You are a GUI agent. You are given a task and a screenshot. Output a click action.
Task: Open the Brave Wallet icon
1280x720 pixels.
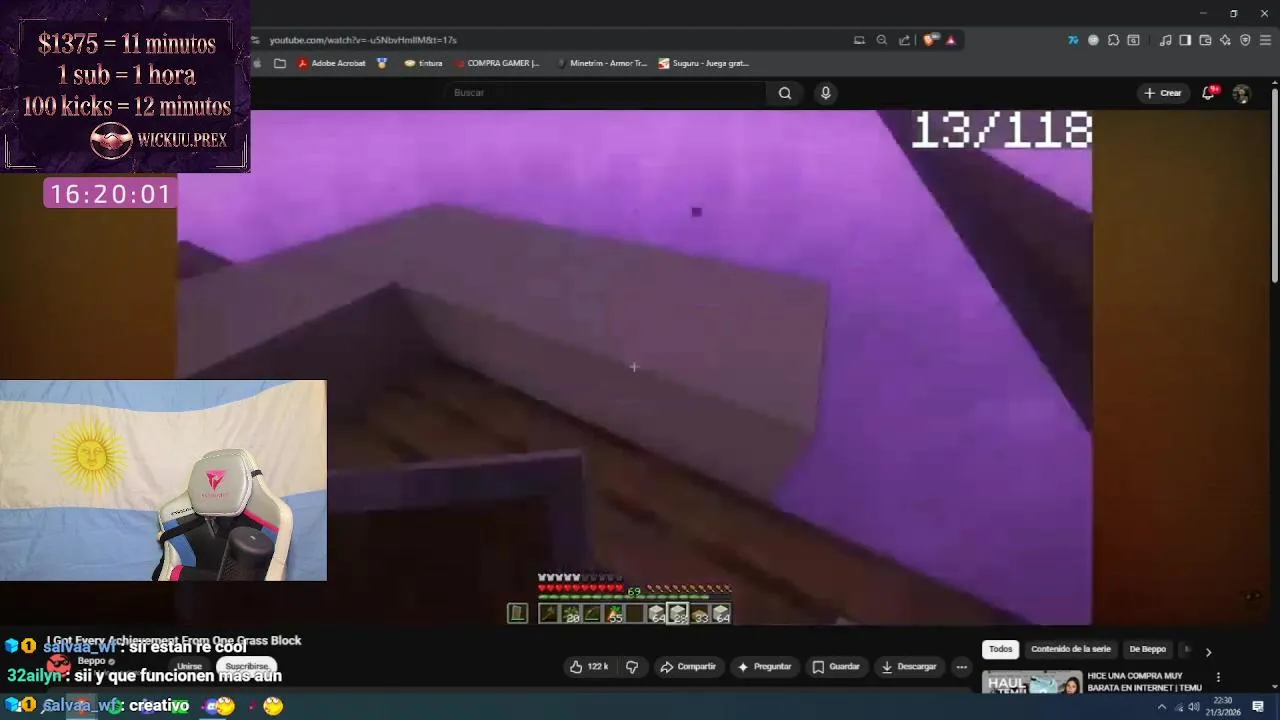pos(1205,40)
